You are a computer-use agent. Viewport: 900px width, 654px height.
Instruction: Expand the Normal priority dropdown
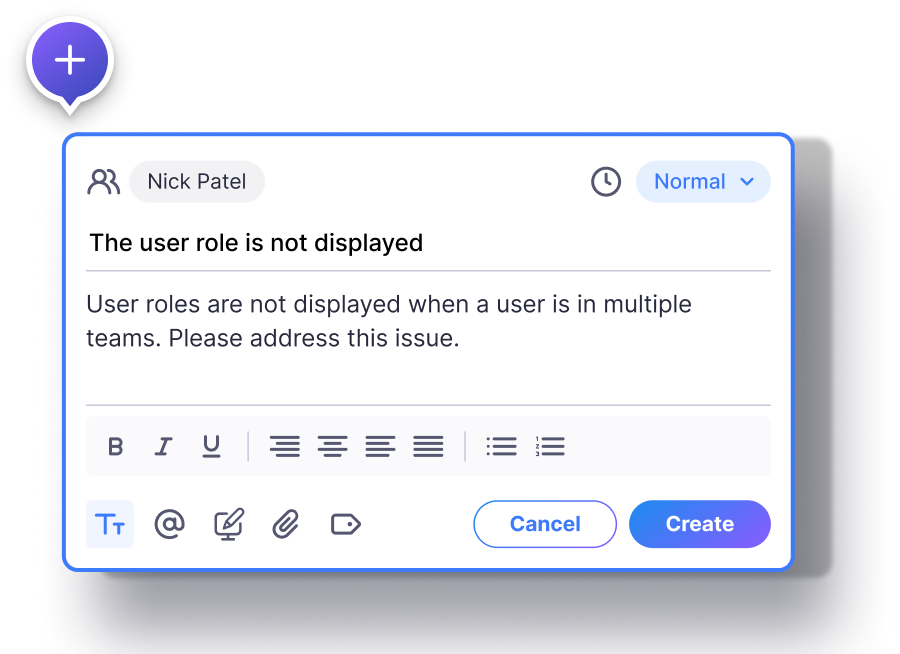[703, 182]
